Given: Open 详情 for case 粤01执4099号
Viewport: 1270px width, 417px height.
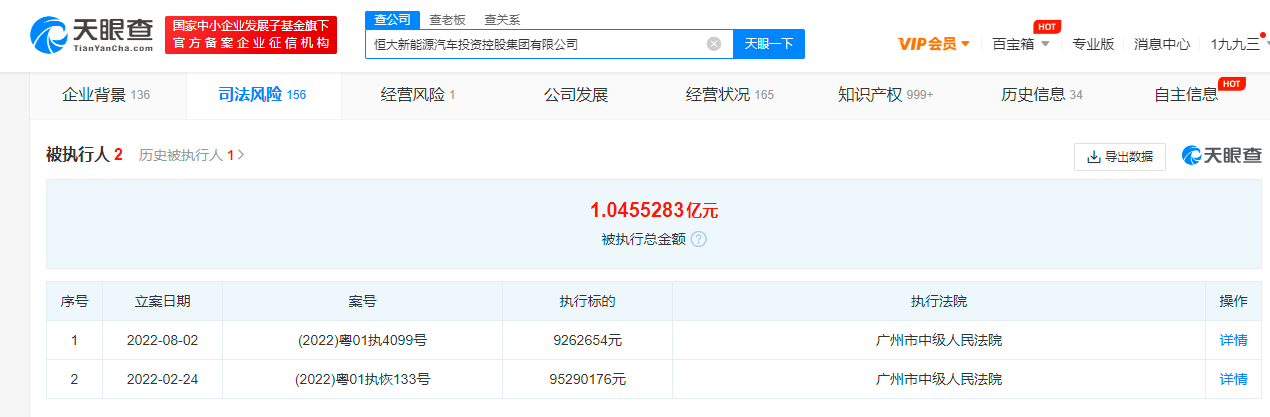Looking at the screenshot, I should [x=1233, y=340].
